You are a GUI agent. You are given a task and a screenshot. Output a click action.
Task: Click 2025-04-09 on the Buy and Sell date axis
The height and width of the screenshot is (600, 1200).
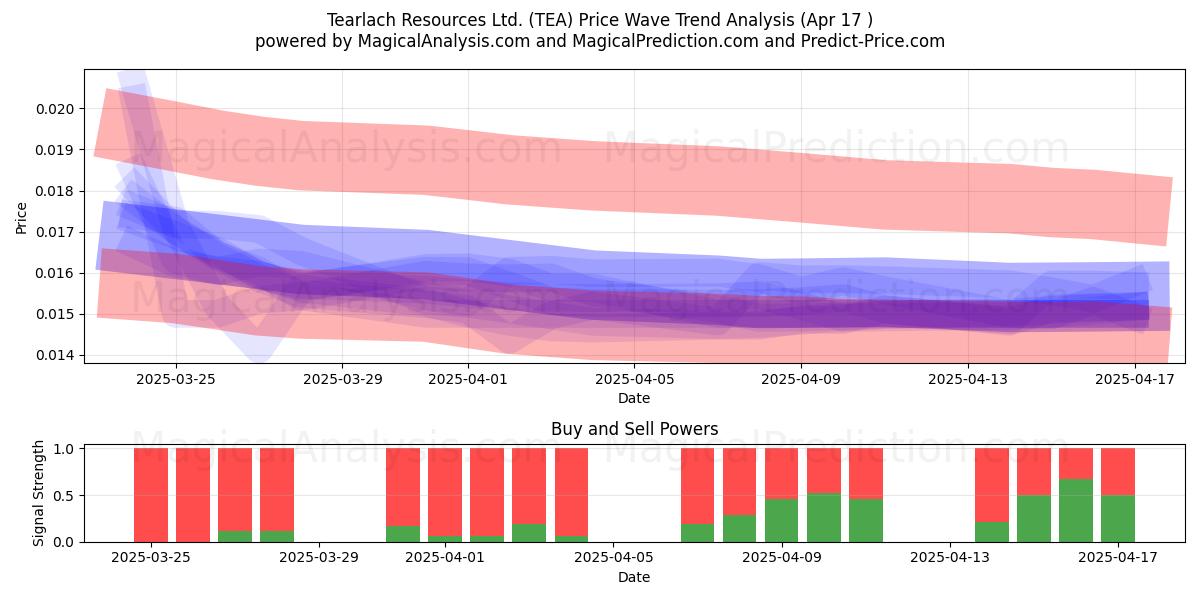pyautogui.click(x=782, y=558)
